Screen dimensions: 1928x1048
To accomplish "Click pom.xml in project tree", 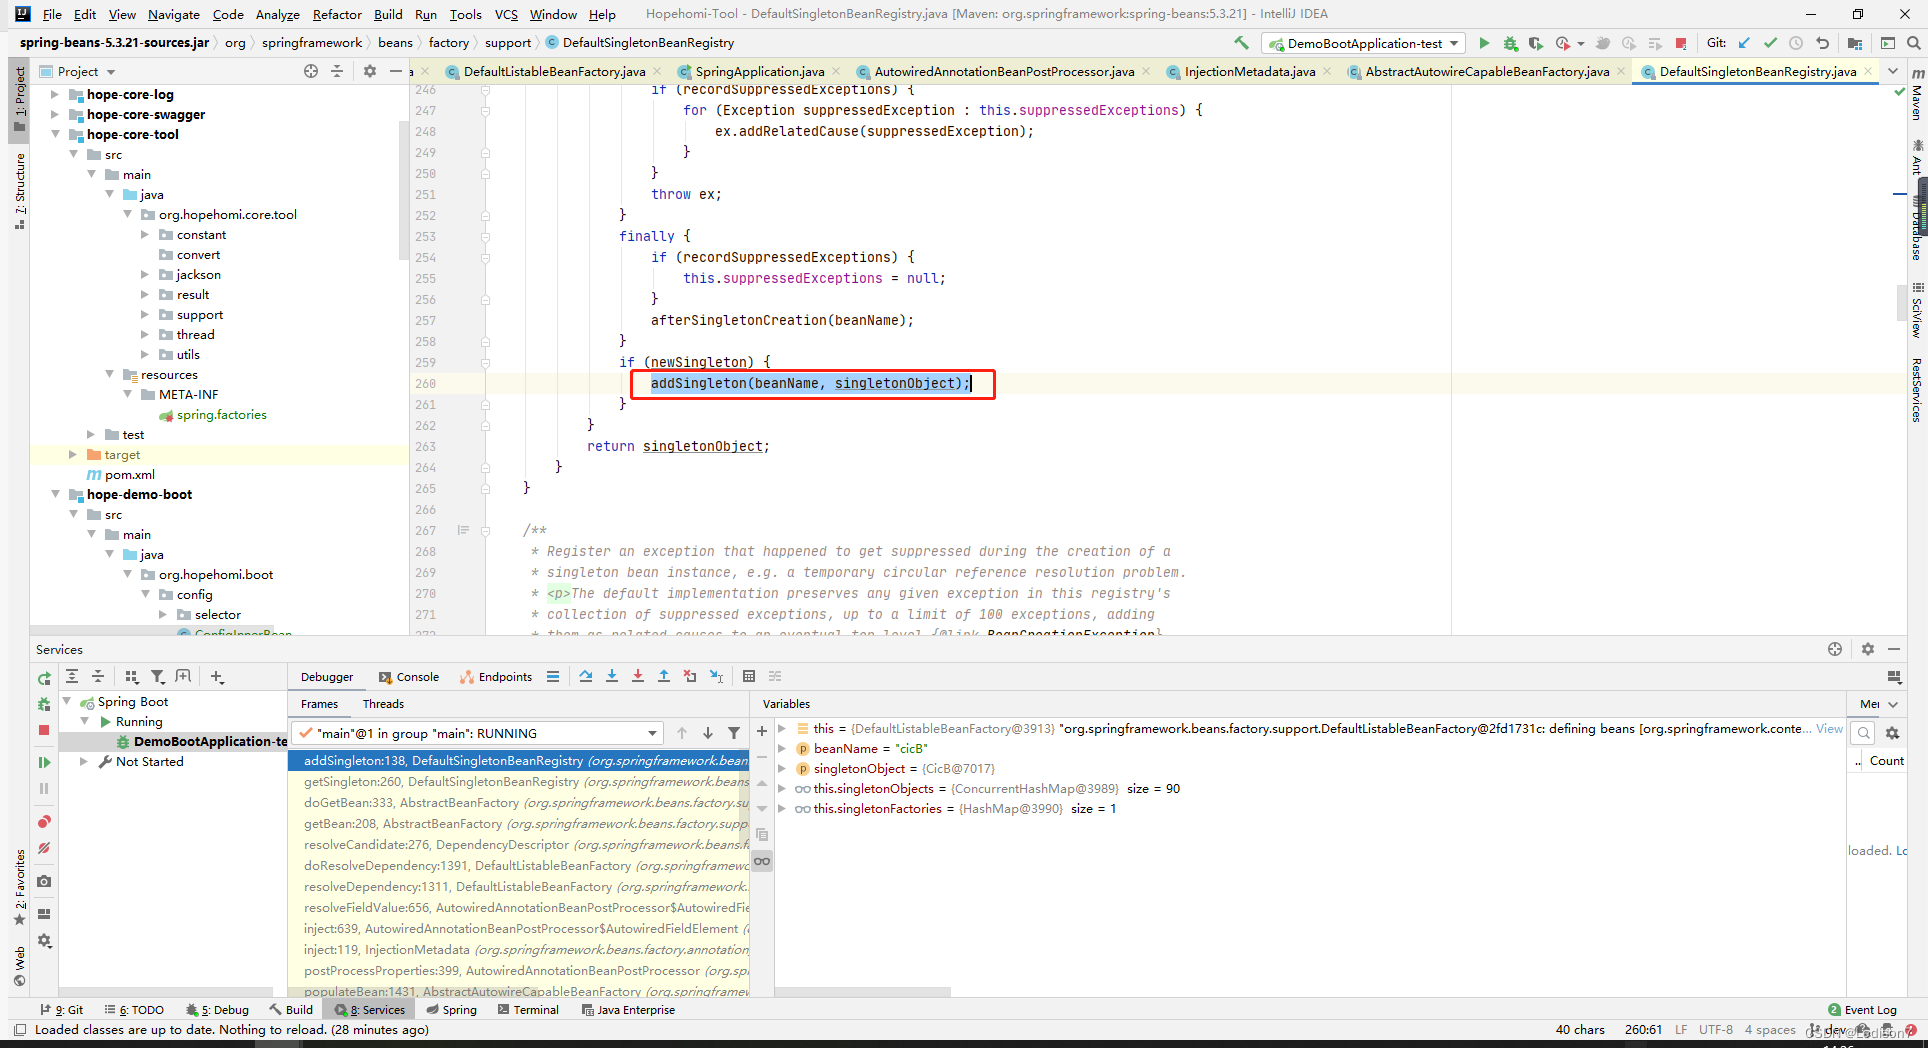I will click(x=130, y=474).
